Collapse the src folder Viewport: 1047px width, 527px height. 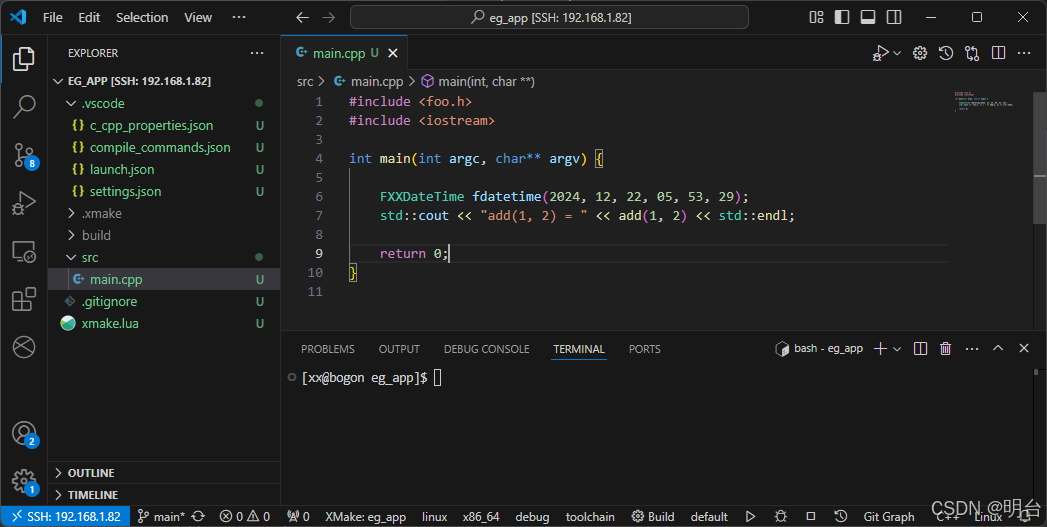coord(164,257)
